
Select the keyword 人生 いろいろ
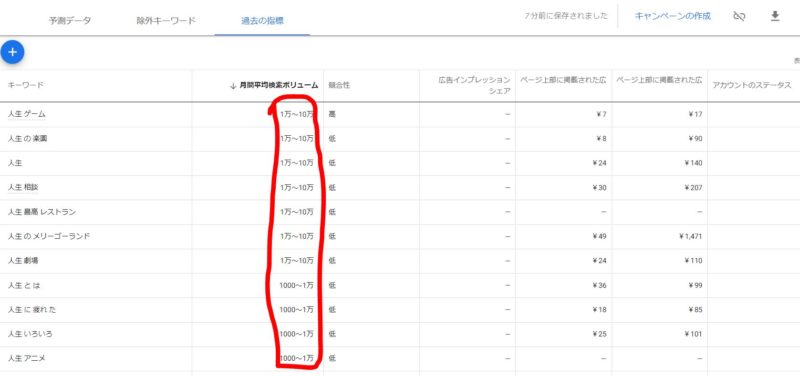click(30, 334)
